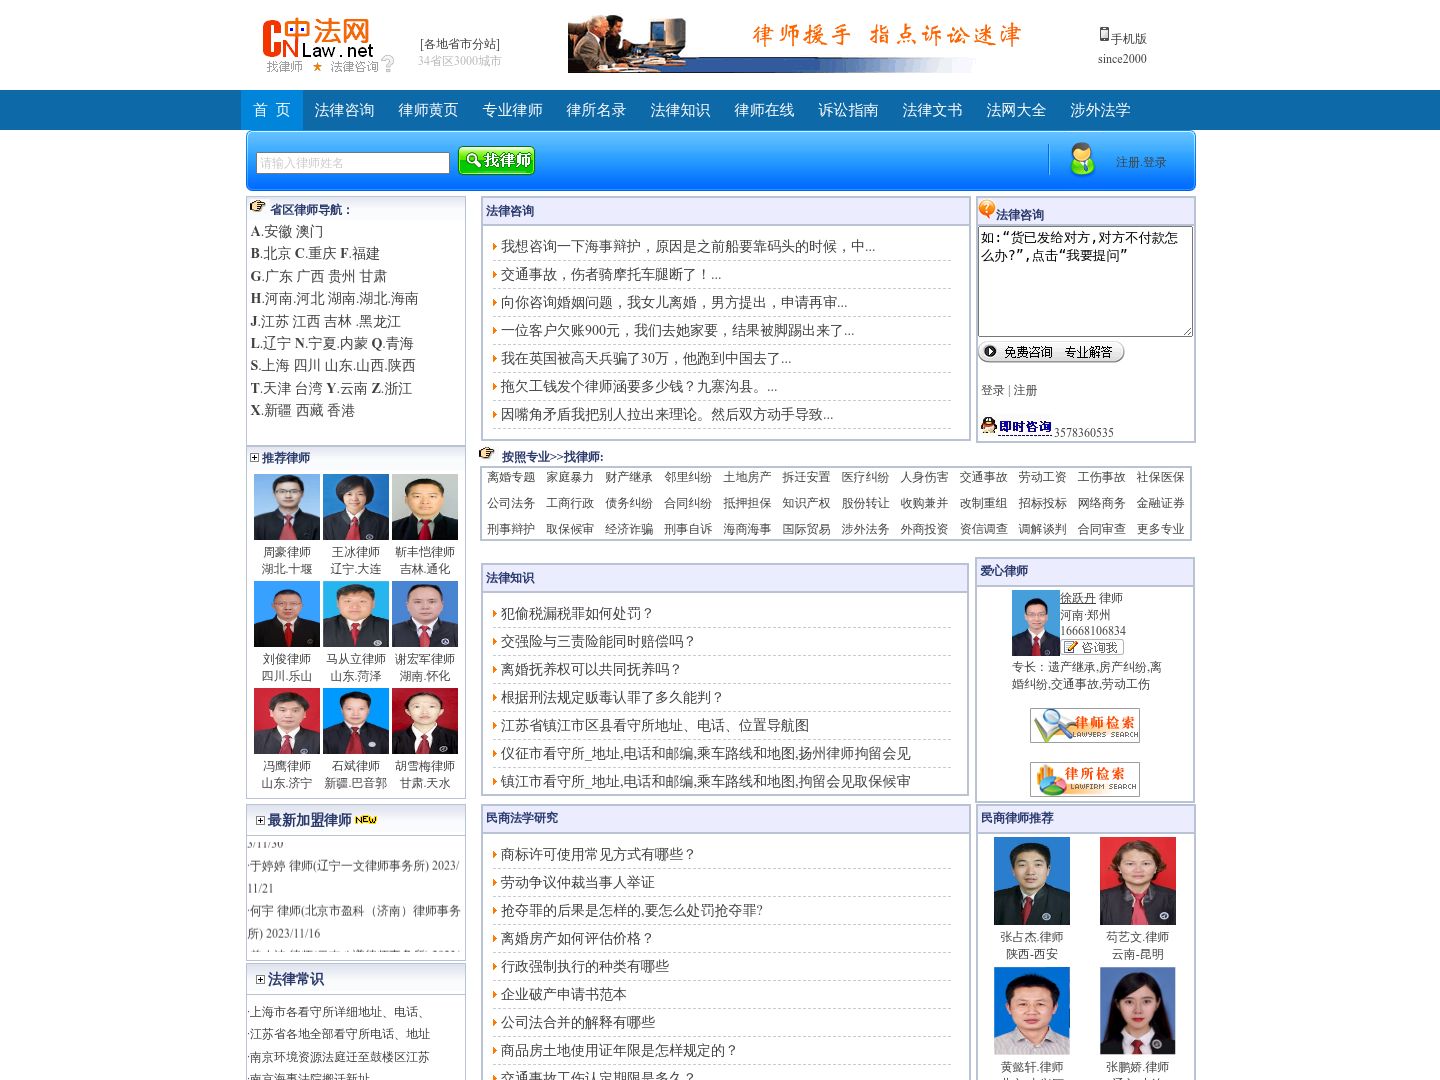Focus the lawyer name search input field
The image size is (1440, 1080).
[353, 163]
